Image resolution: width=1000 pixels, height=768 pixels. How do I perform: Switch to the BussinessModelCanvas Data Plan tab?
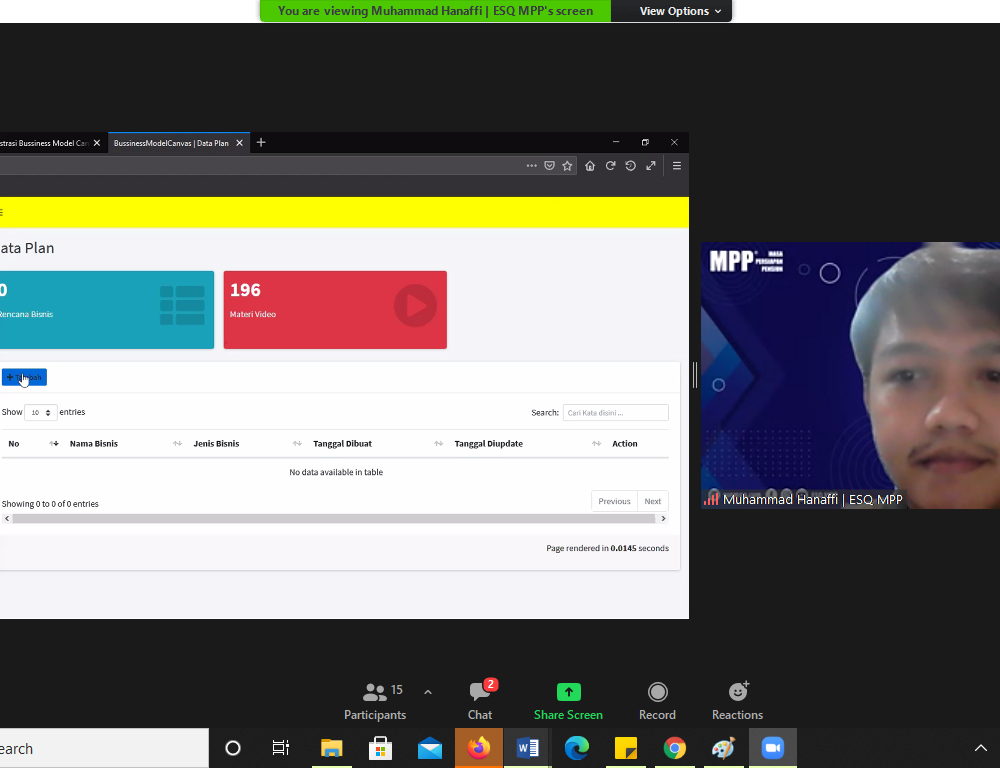(171, 143)
